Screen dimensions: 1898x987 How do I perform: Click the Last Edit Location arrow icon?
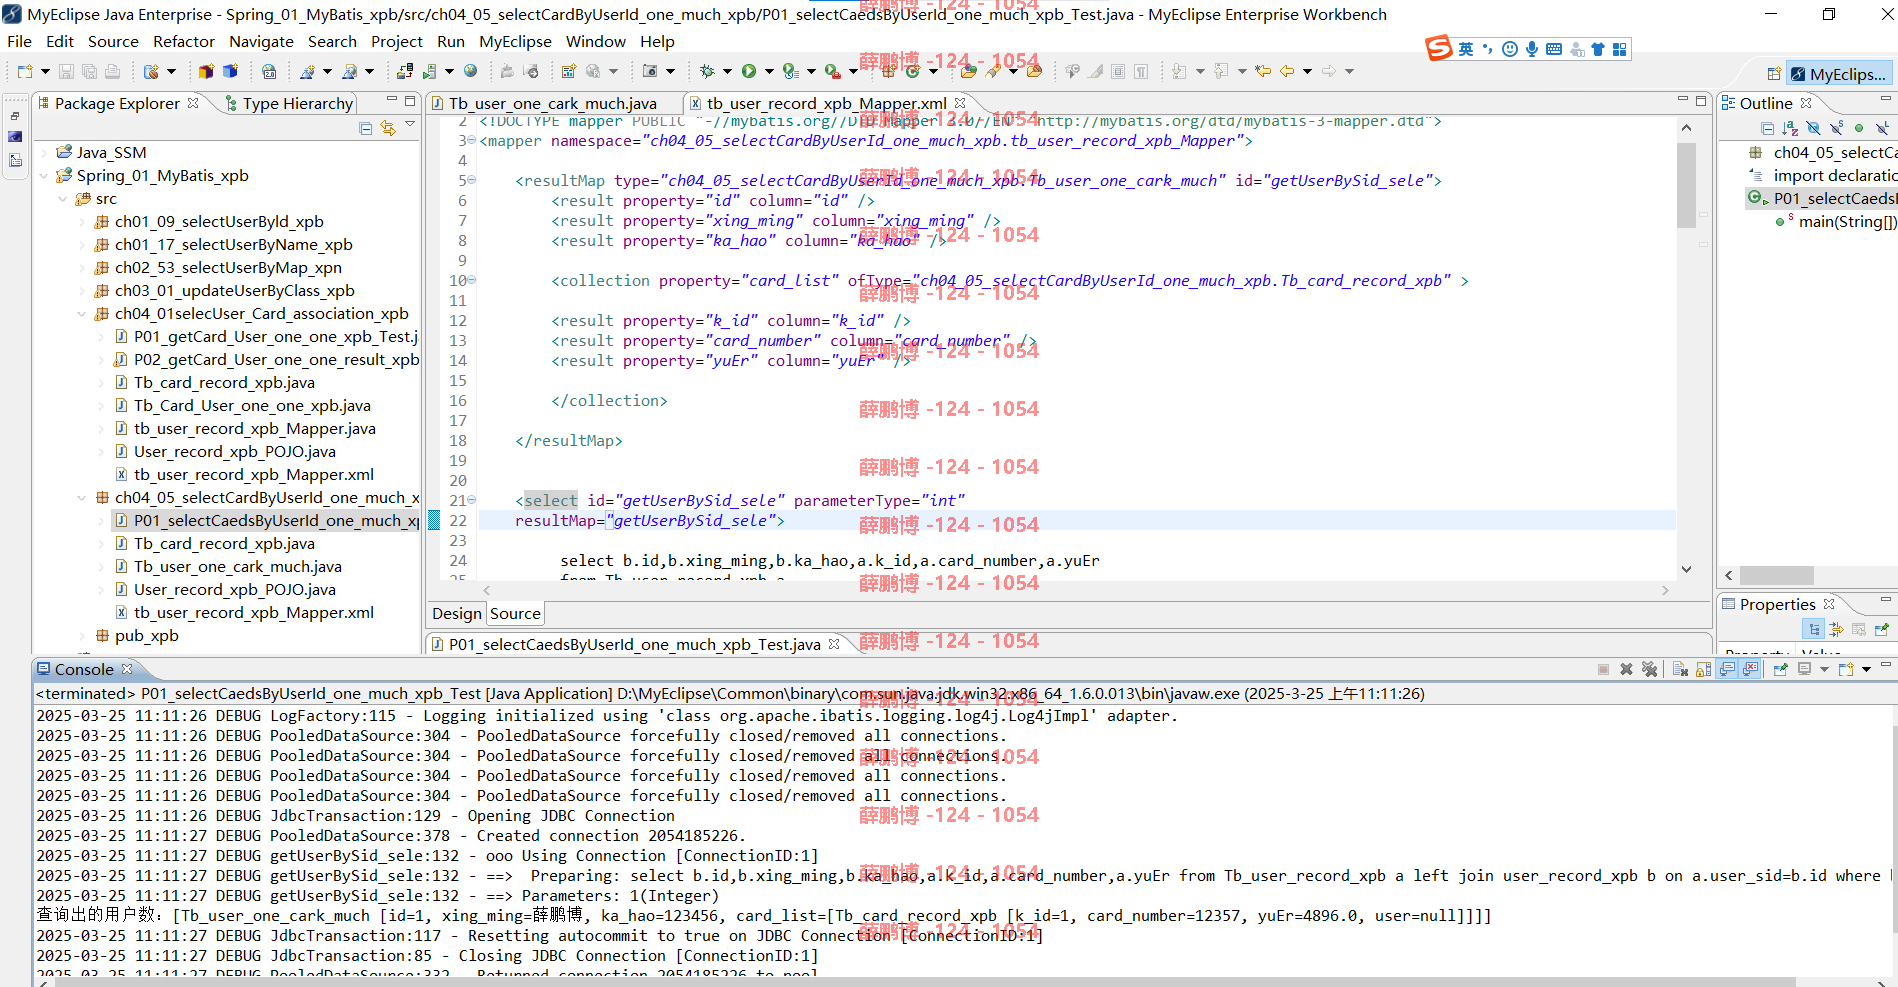point(1263,71)
